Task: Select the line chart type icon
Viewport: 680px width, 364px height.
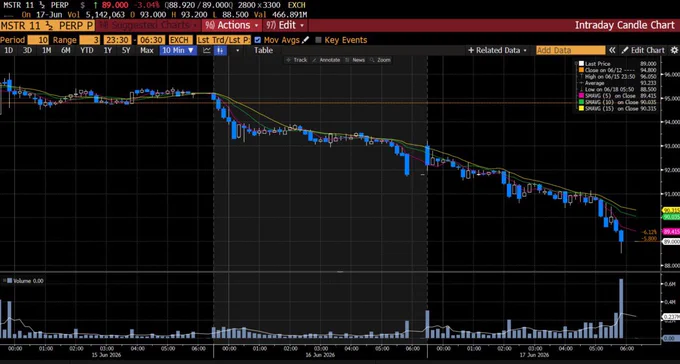Action: point(207,50)
